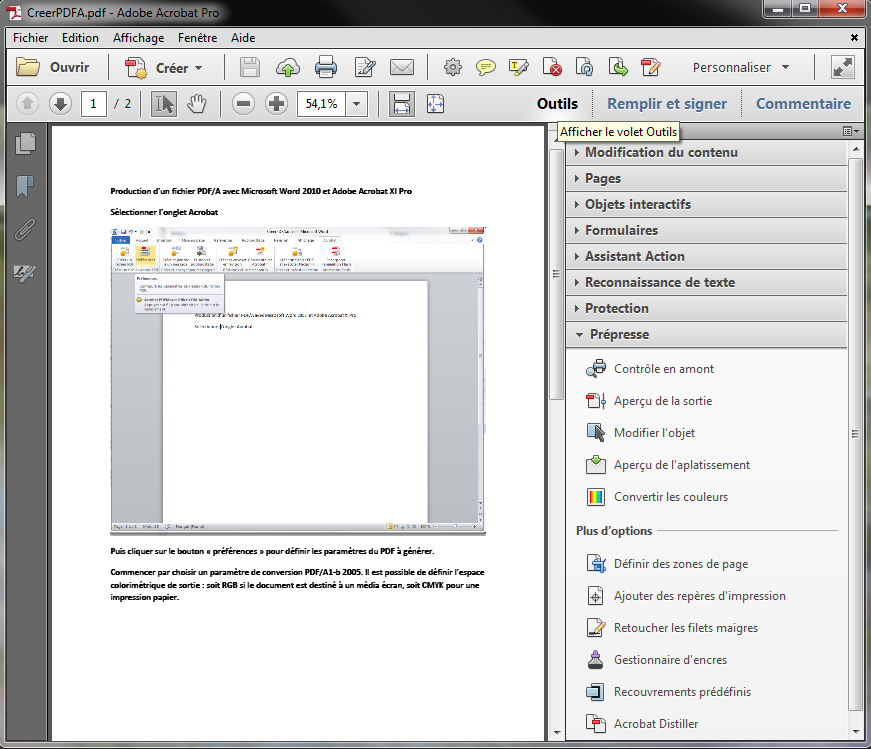Image resolution: width=871 pixels, height=749 pixels.
Task: Click the printer icon in toolbar
Action: tap(326, 68)
